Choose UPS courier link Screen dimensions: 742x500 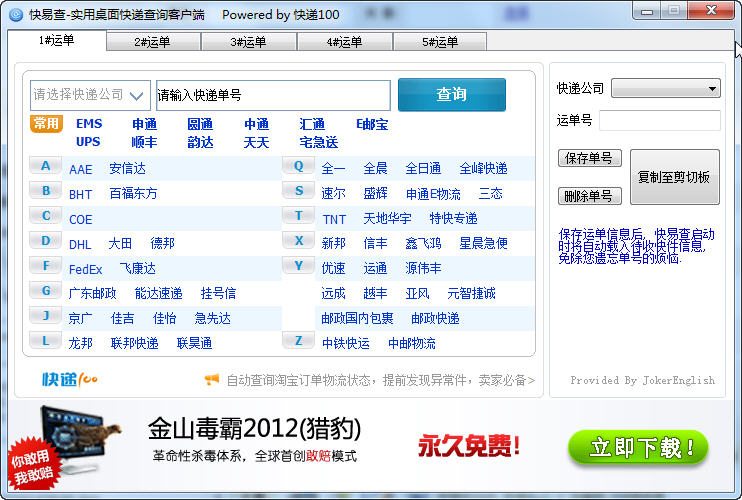tap(88, 142)
